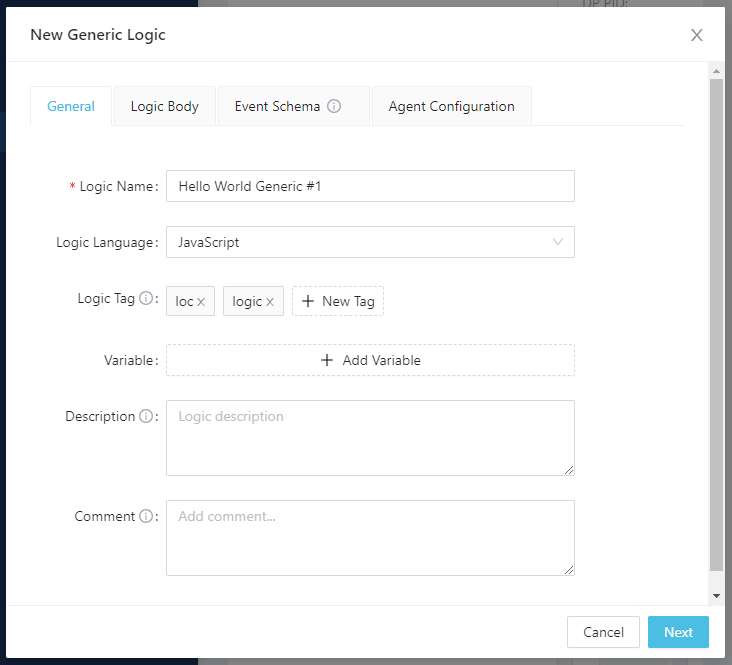Click into the Description text area
The image size is (732, 665).
point(370,438)
